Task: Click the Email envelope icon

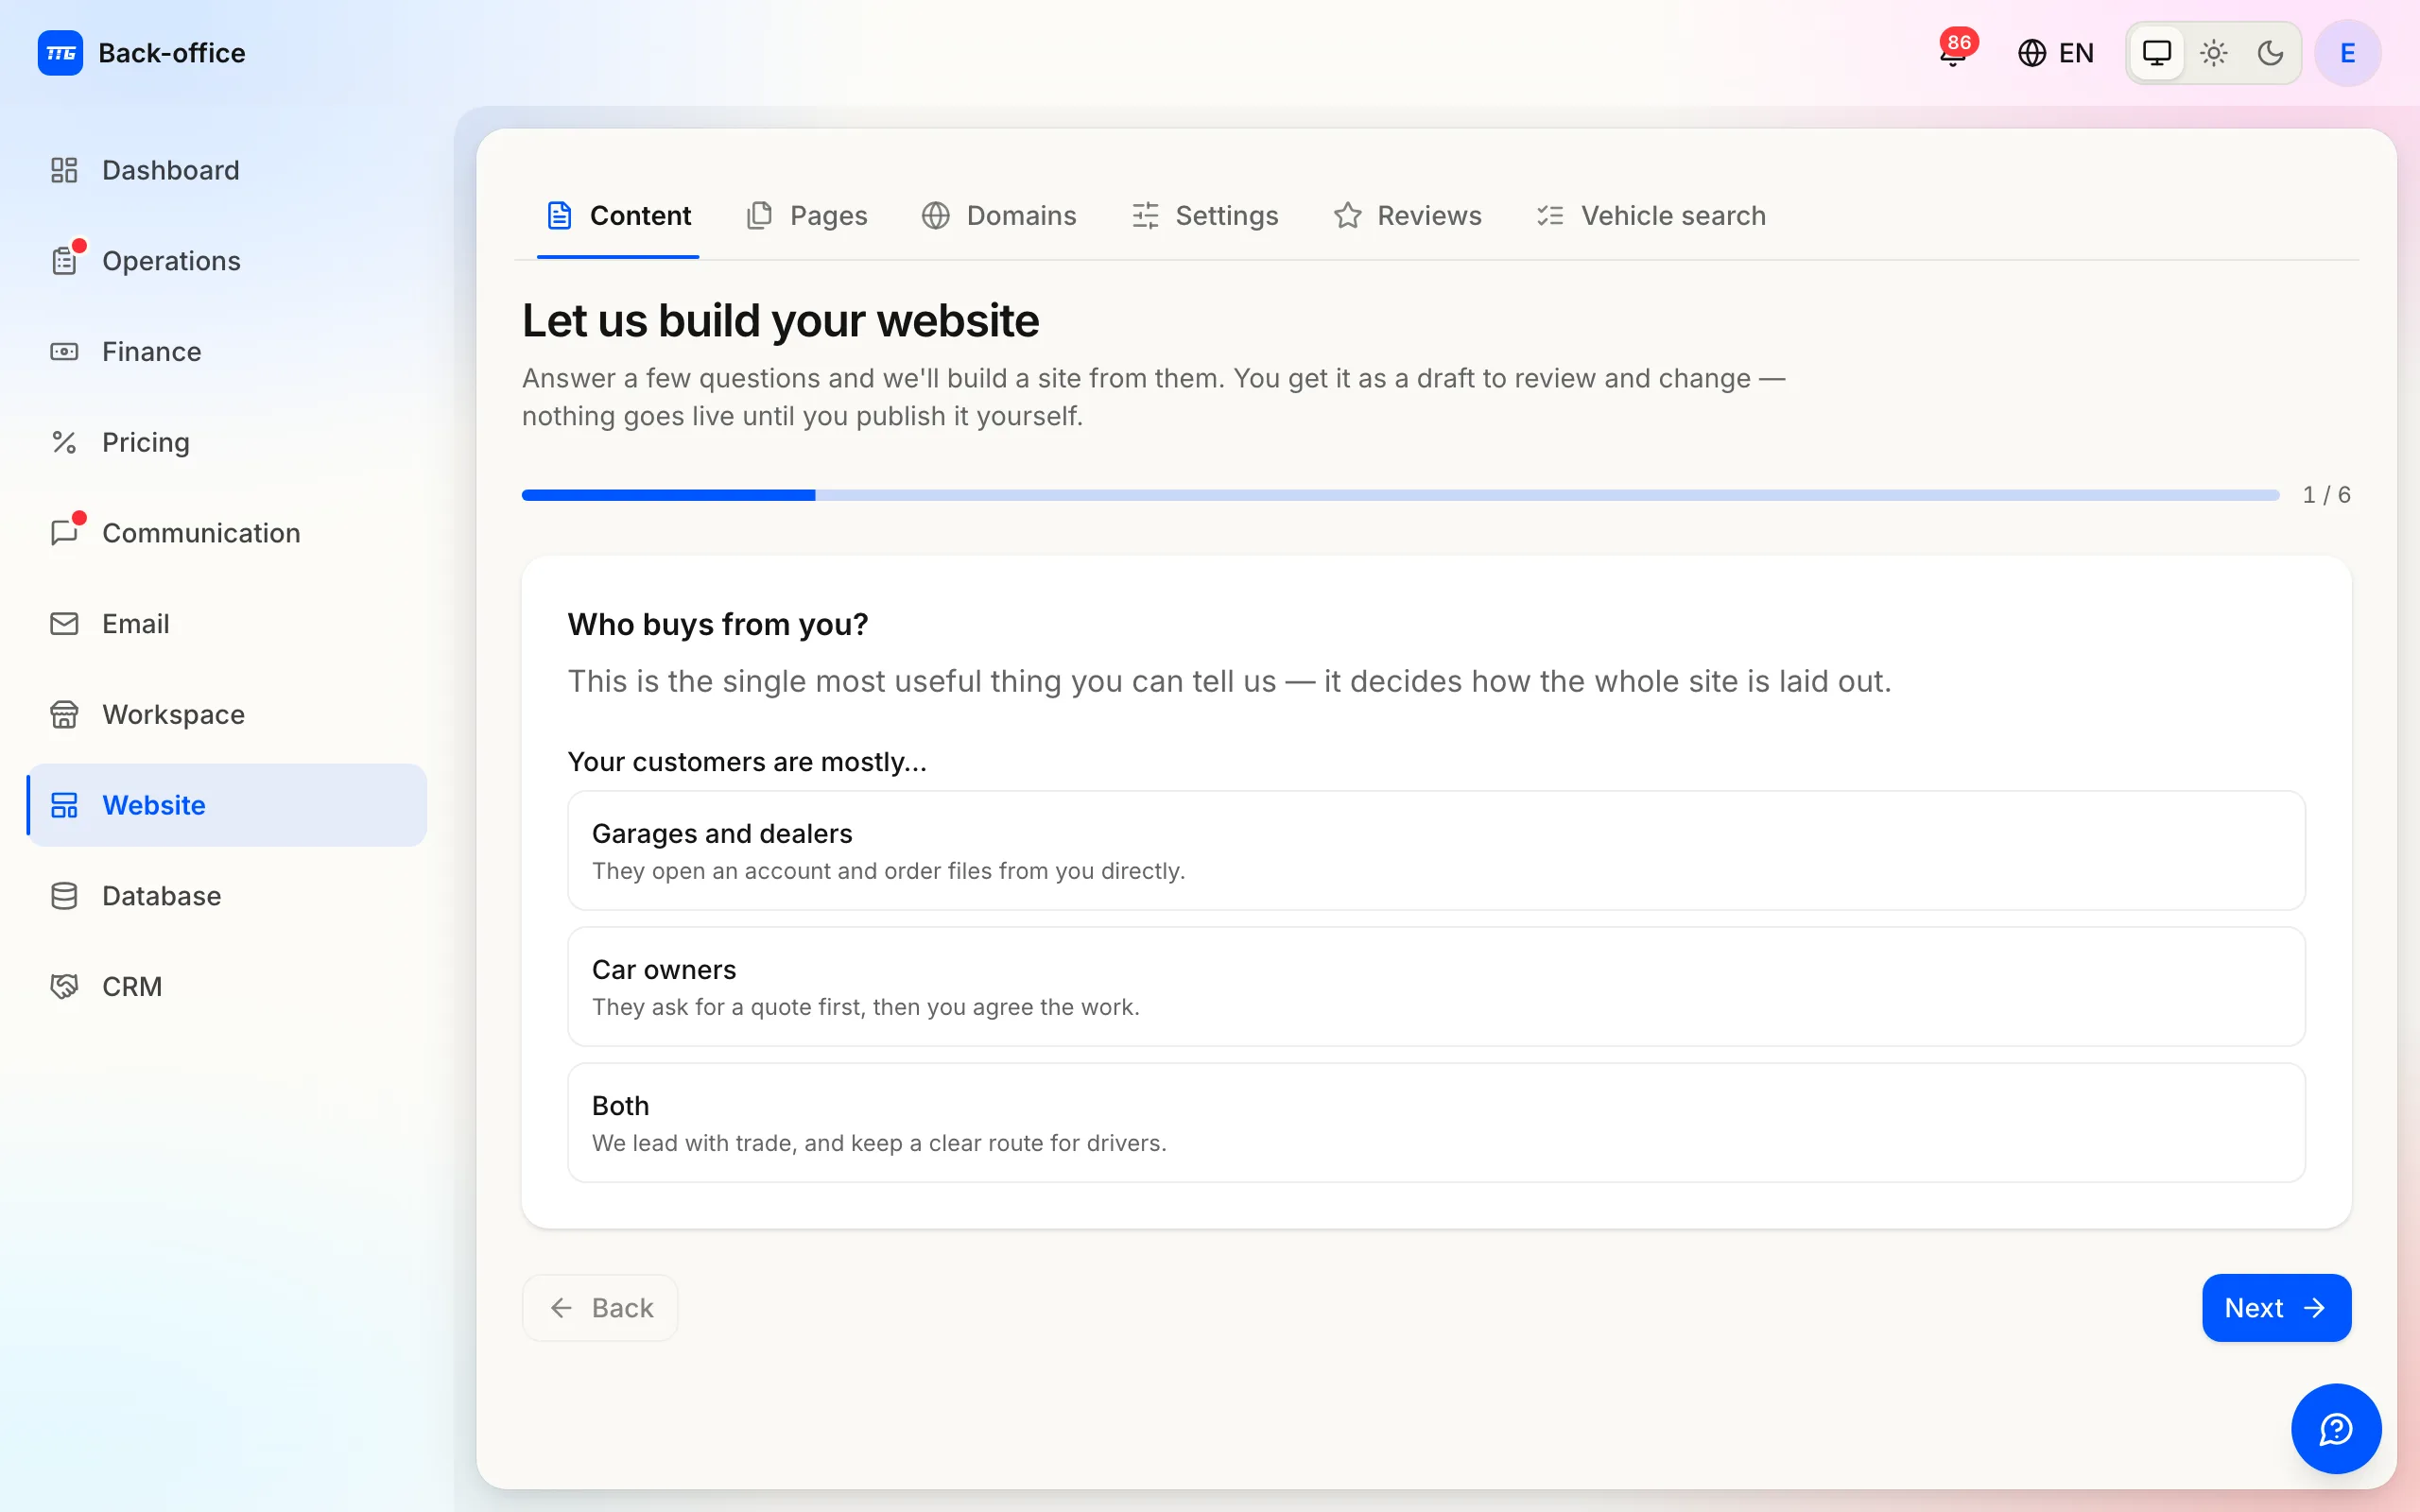Action: point(64,624)
